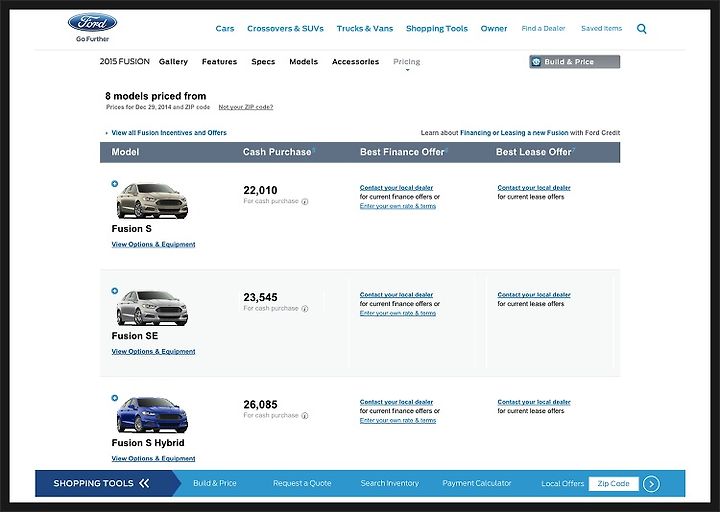Click info icon beside 23,545 cash purchase
The width and height of the screenshot is (720, 512).
click(x=305, y=309)
